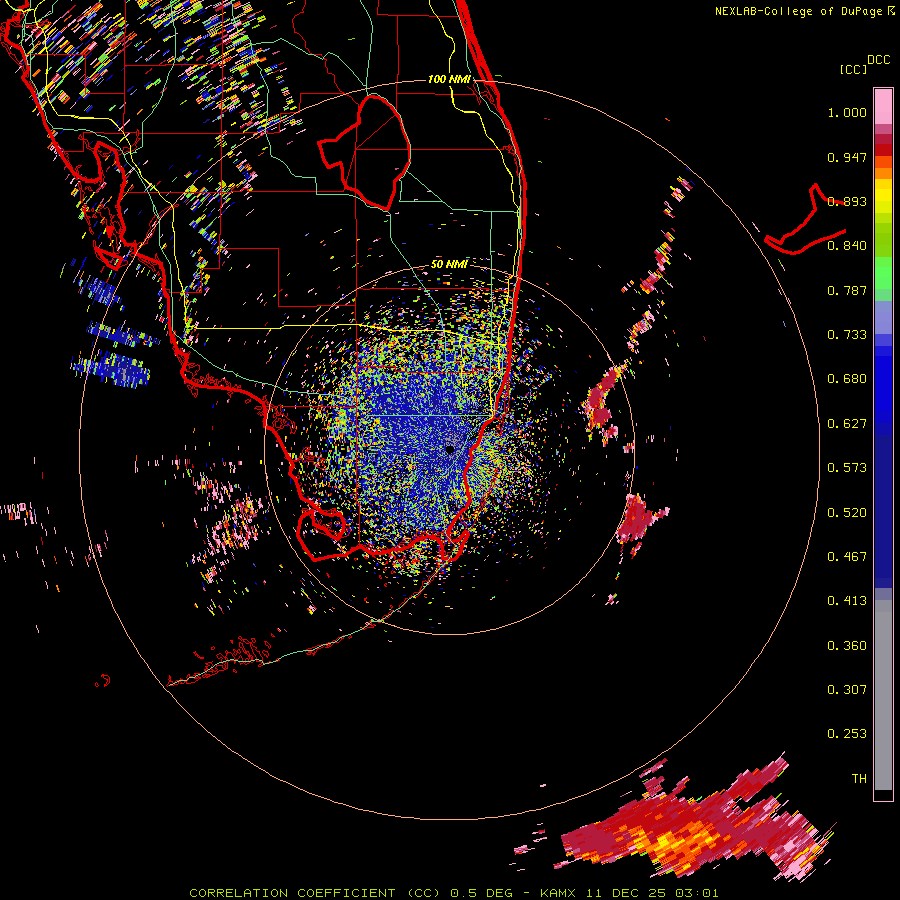Viewport: 900px width, 900px height.
Task: Select the 0.947 scale value
Action: click(x=847, y=157)
